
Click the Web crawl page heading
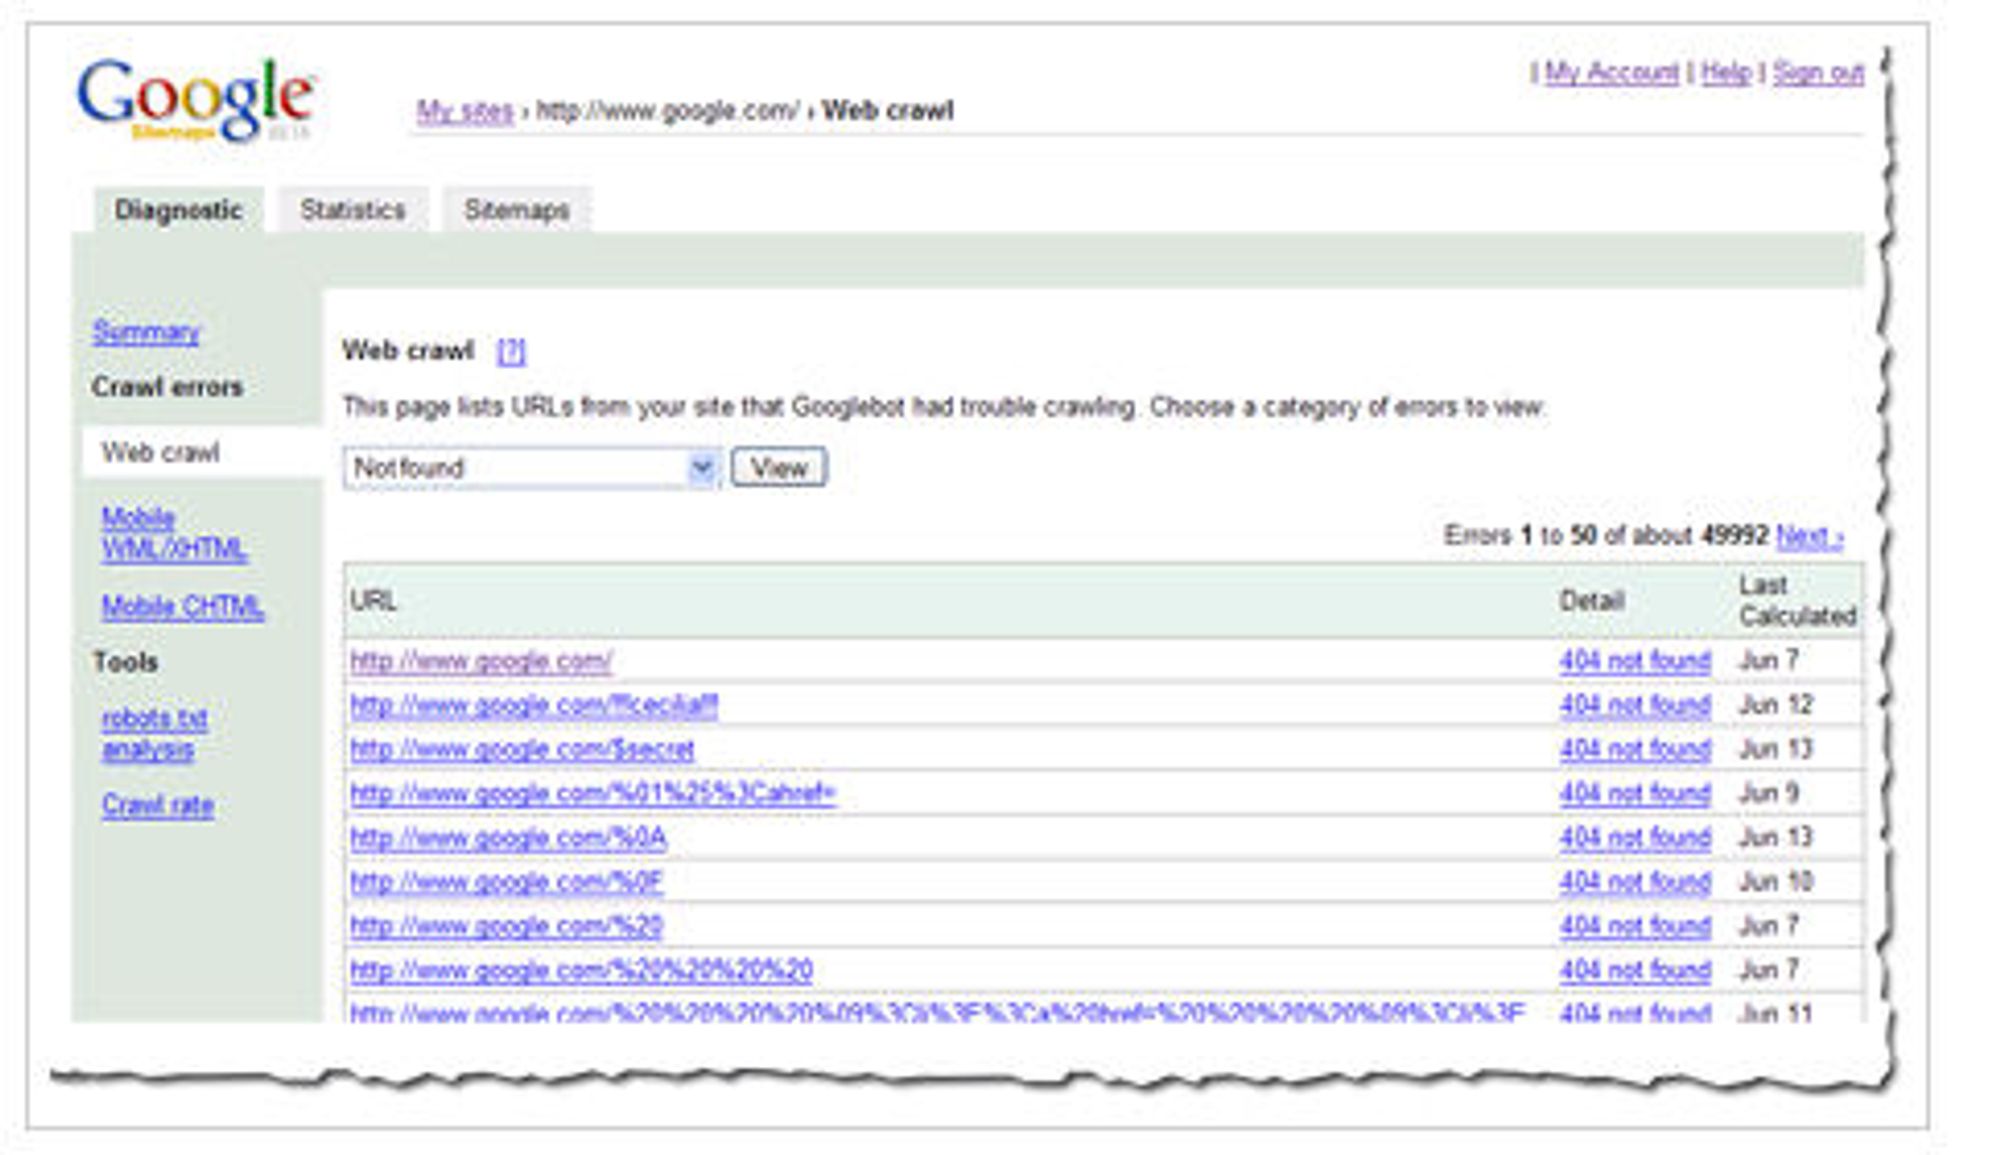coord(408,351)
